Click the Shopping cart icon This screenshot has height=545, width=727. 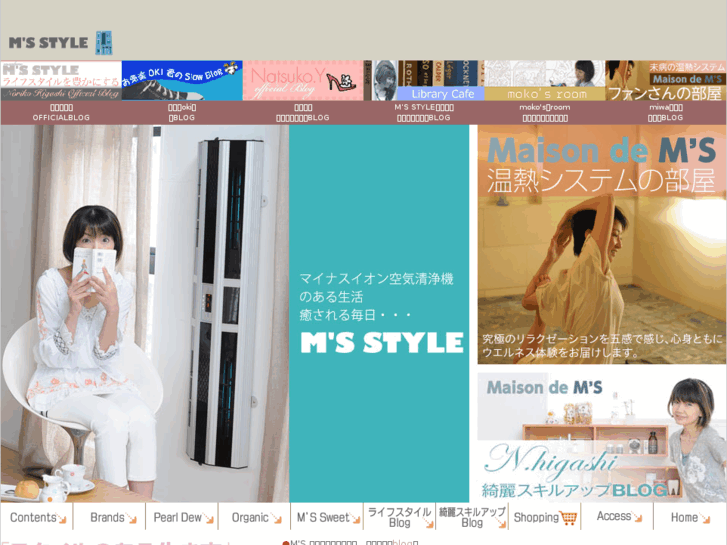coord(568,518)
